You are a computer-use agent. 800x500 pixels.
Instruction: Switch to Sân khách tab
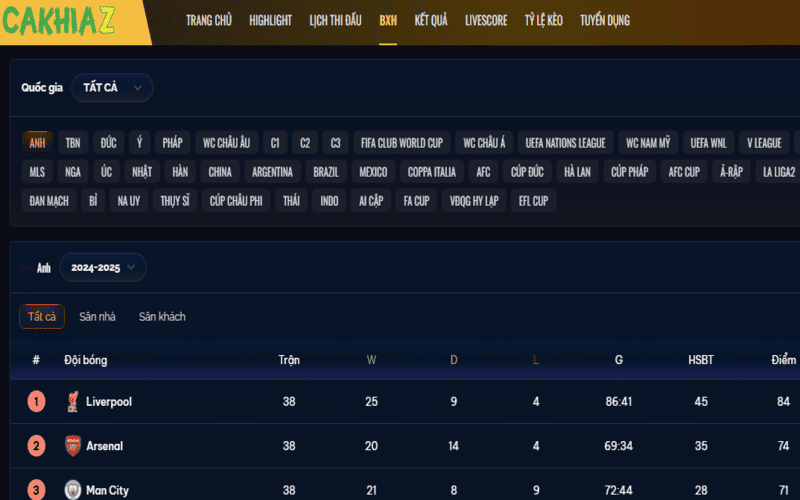click(x=162, y=317)
